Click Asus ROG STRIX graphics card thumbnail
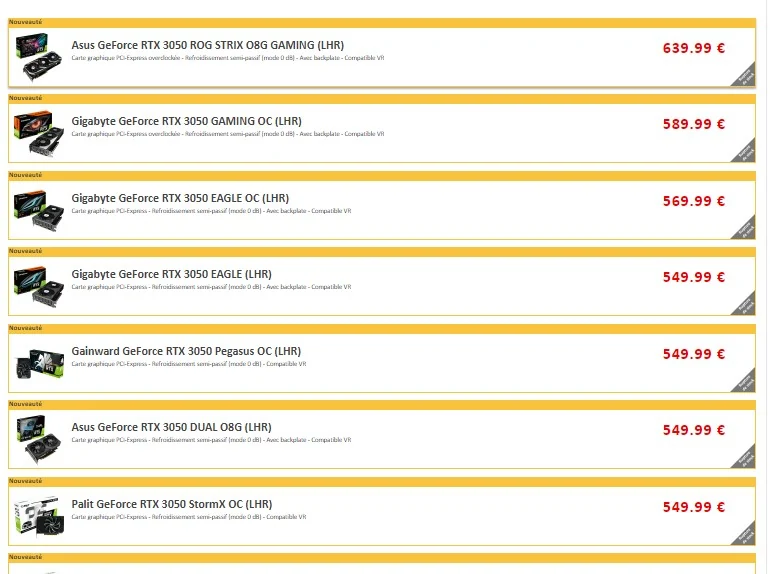 coord(39,57)
